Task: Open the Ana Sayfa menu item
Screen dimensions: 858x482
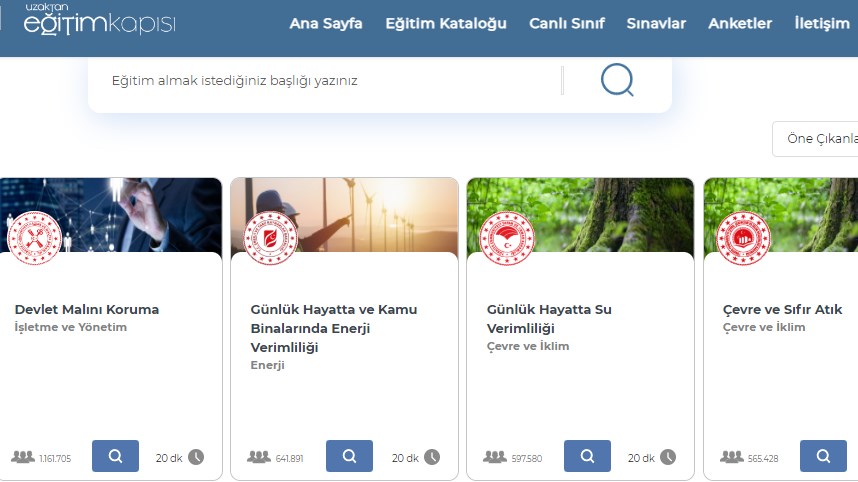Action: [326, 24]
